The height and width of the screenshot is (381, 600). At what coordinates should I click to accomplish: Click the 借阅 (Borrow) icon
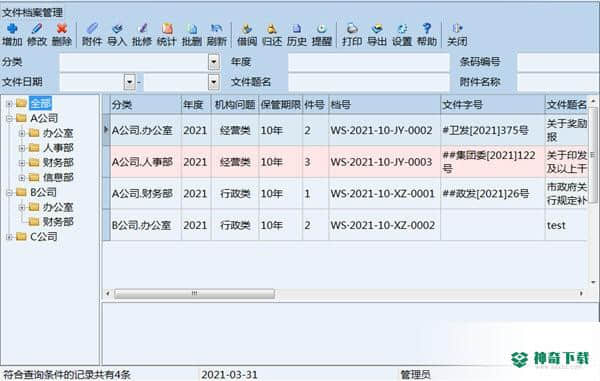(247, 28)
